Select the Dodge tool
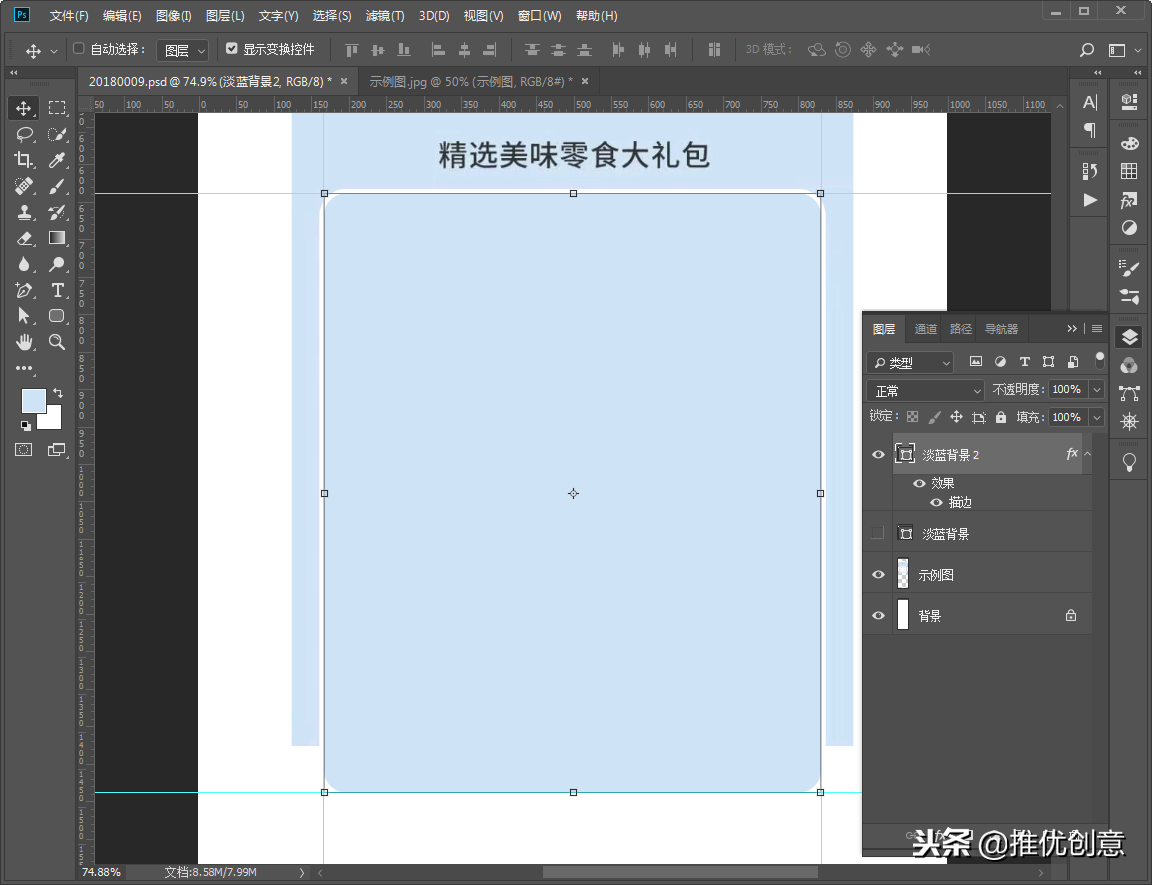 [57, 264]
